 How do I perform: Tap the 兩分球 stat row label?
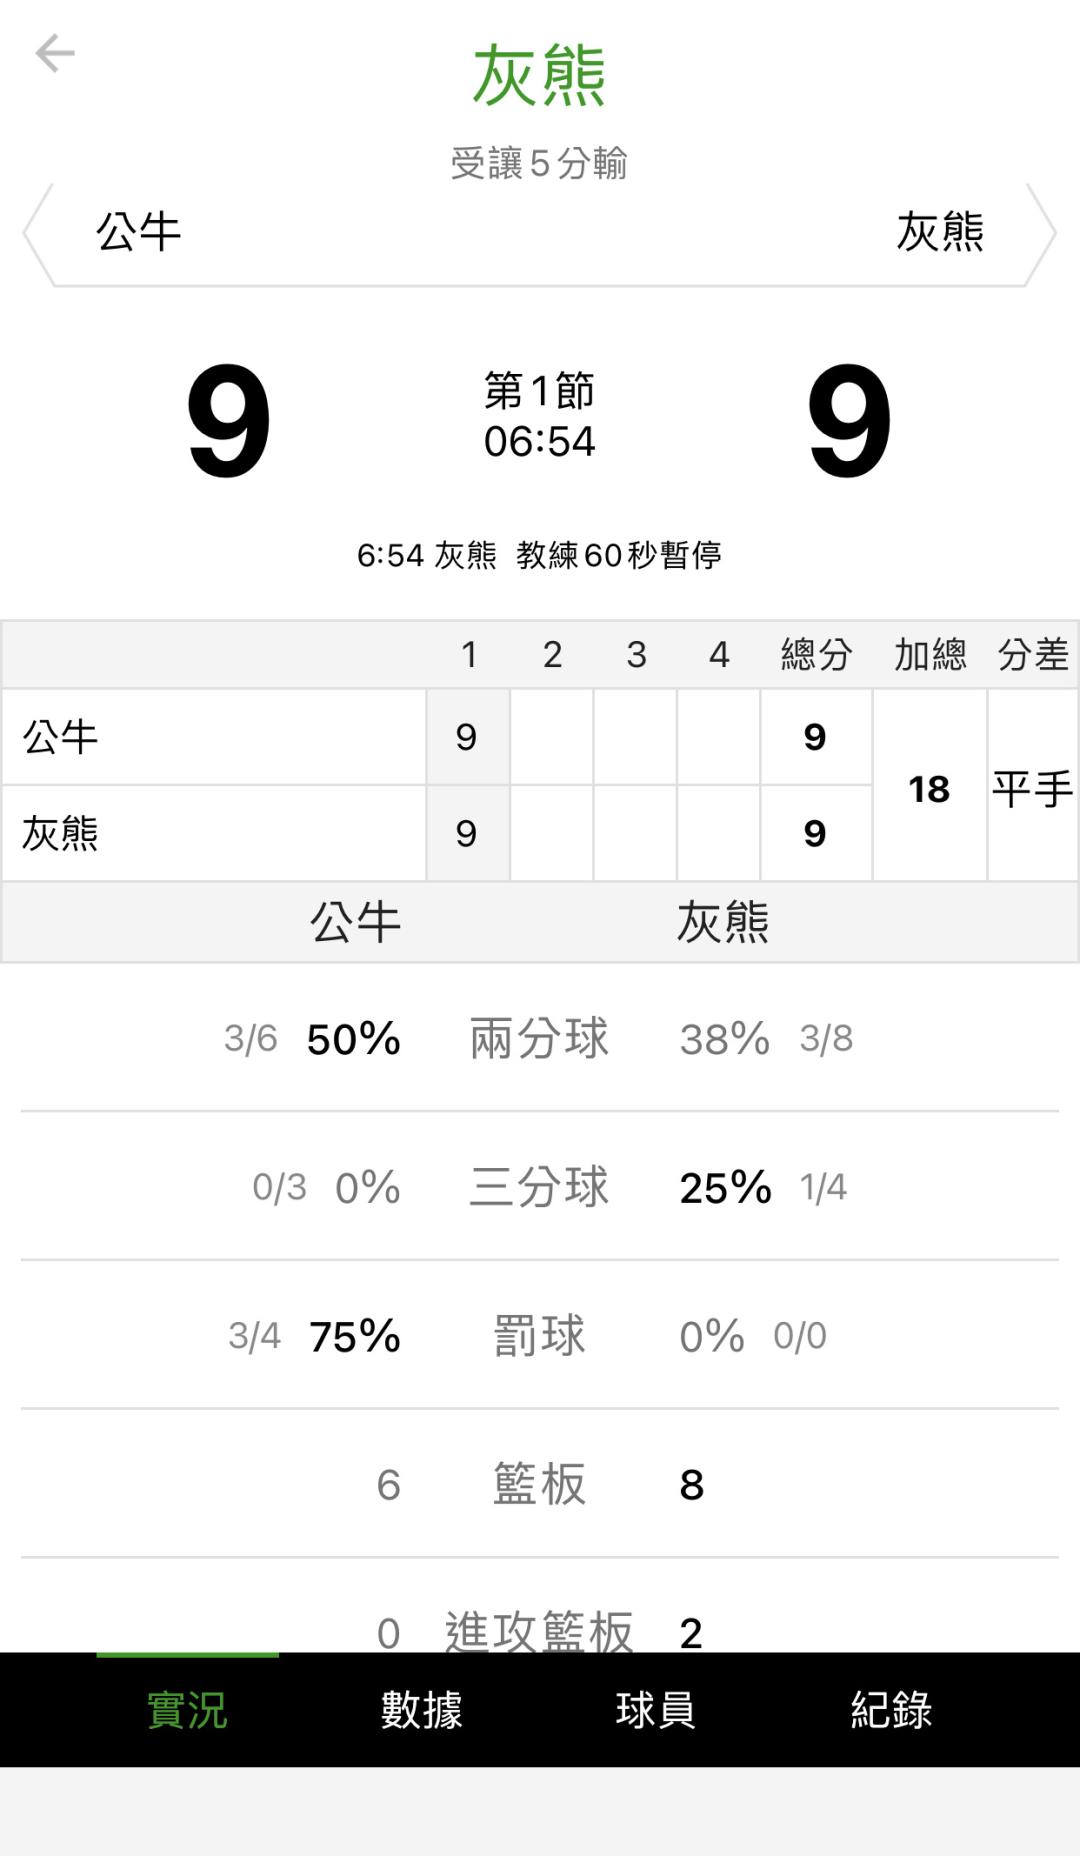click(x=539, y=1038)
